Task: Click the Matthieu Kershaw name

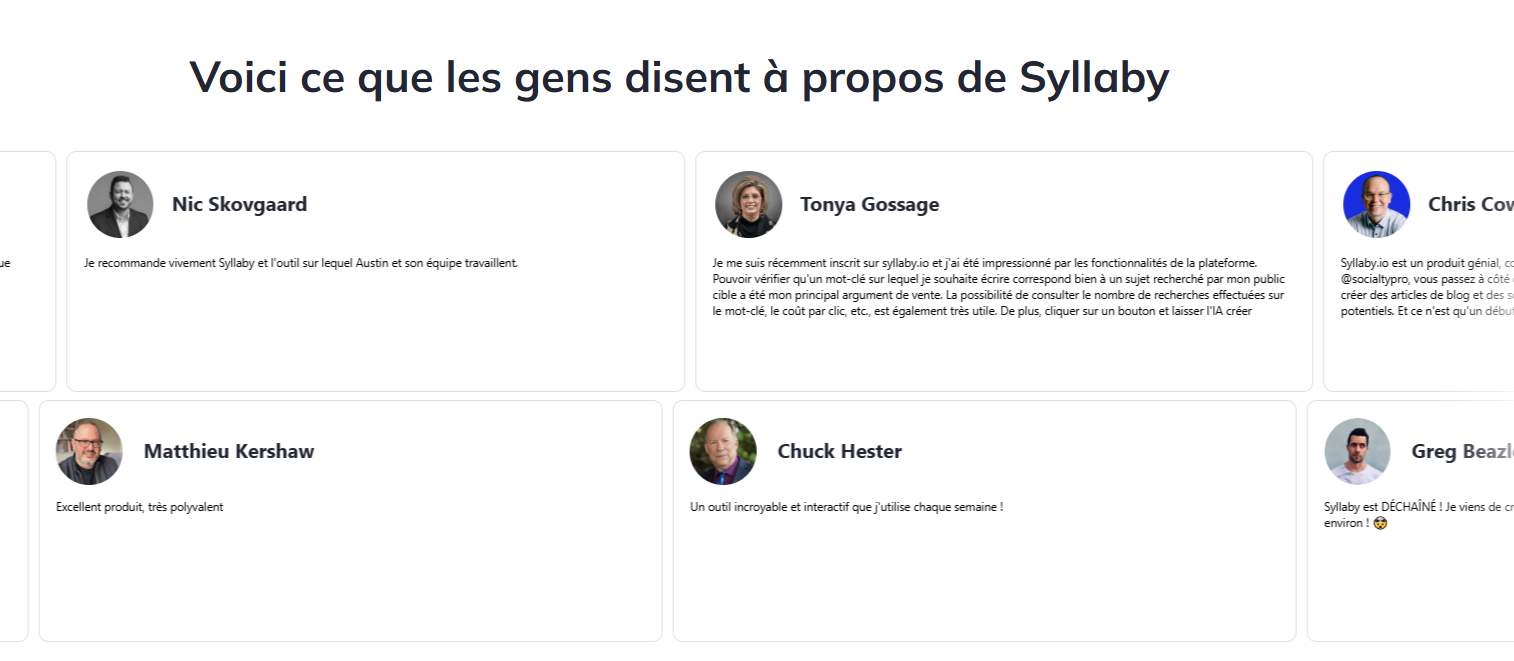Action: (228, 451)
